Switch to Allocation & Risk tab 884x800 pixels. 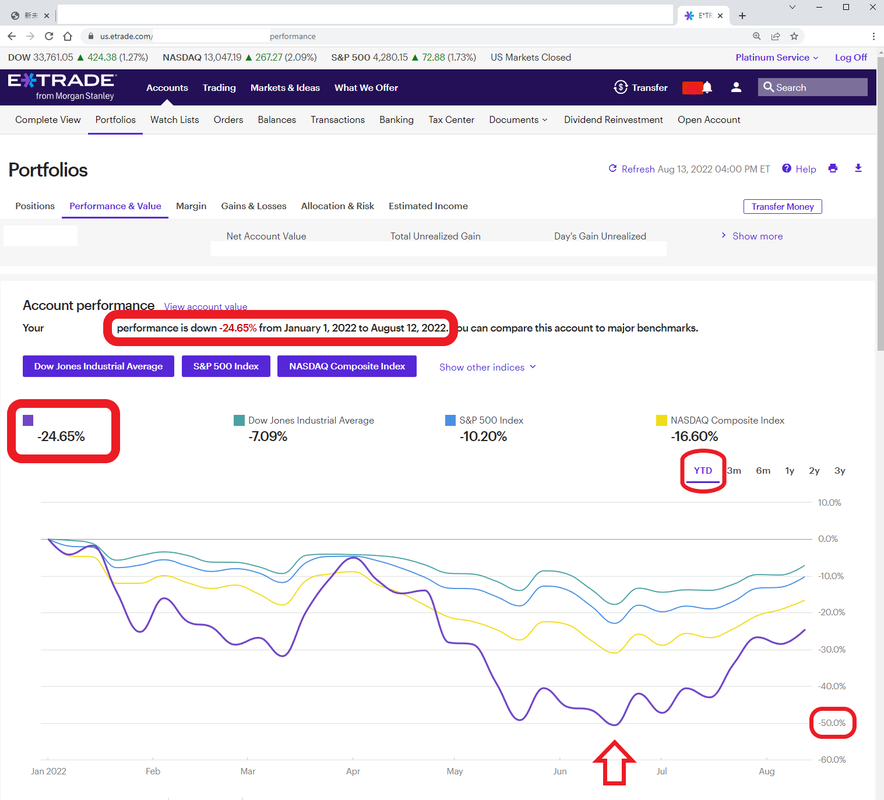coord(338,206)
